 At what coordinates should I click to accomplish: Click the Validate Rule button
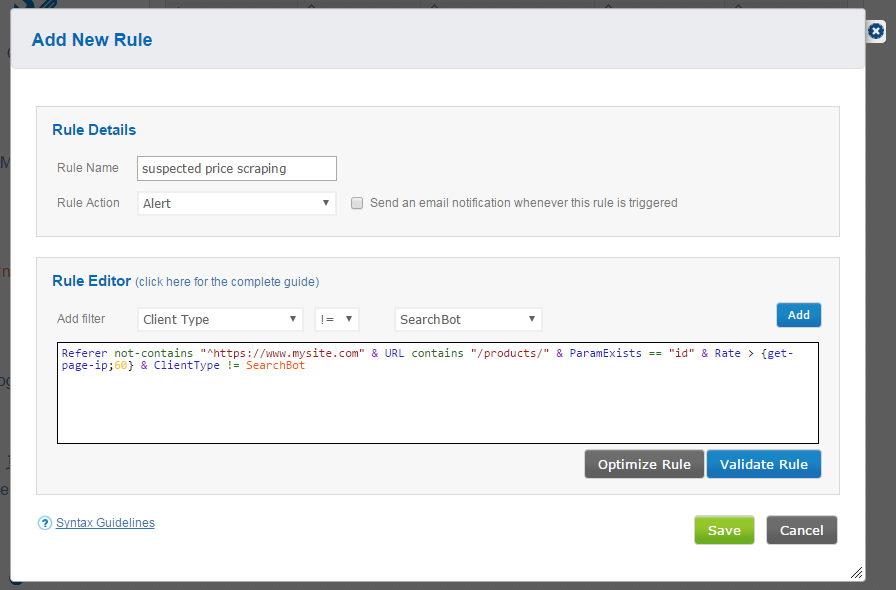(763, 464)
